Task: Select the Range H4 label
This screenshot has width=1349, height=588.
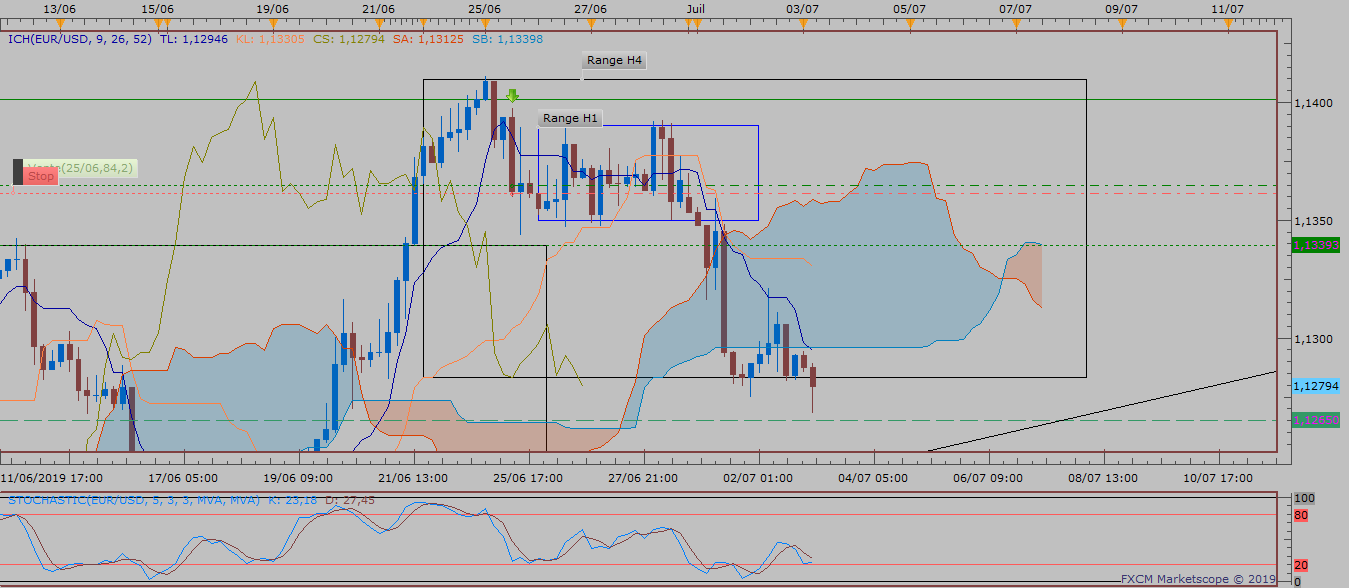Action: coord(614,61)
